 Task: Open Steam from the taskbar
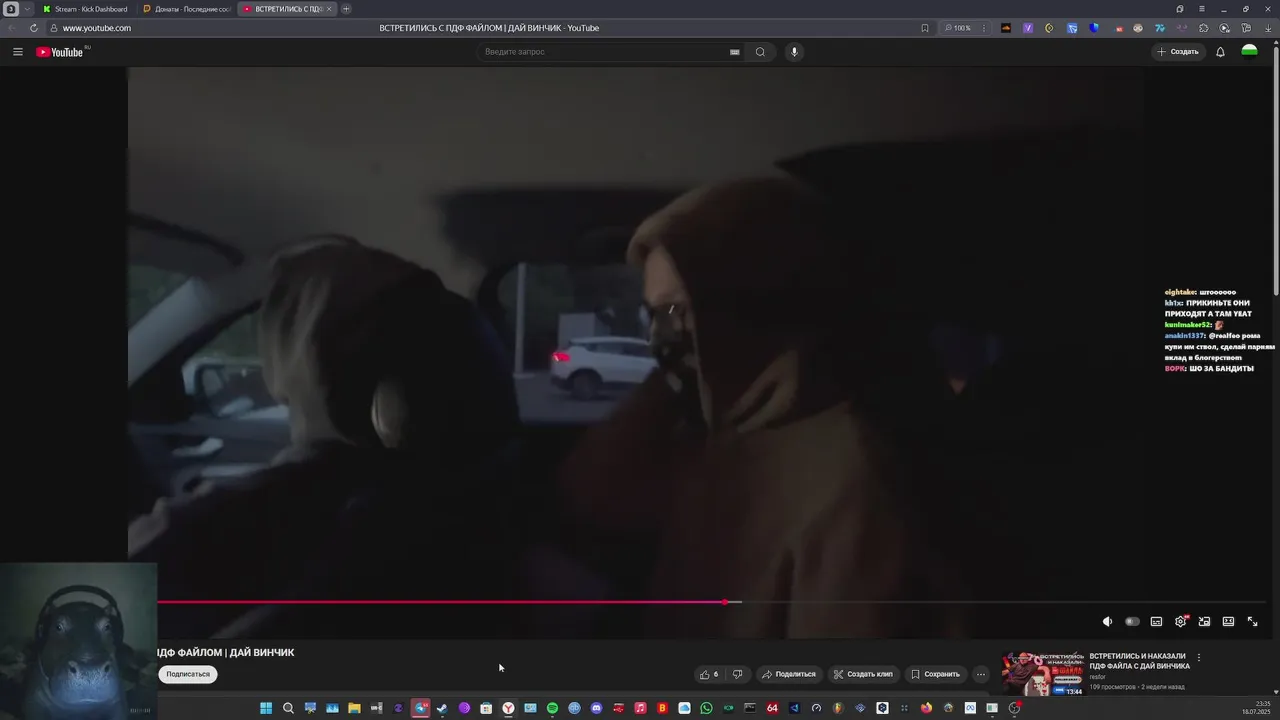pyautogui.click(x=442, y=708)
